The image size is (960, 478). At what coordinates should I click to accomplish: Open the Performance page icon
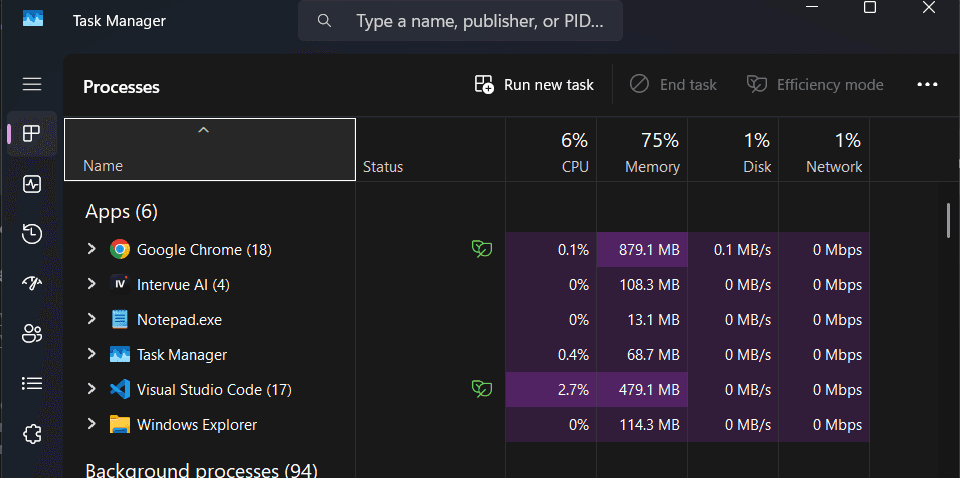pos(32,184)
